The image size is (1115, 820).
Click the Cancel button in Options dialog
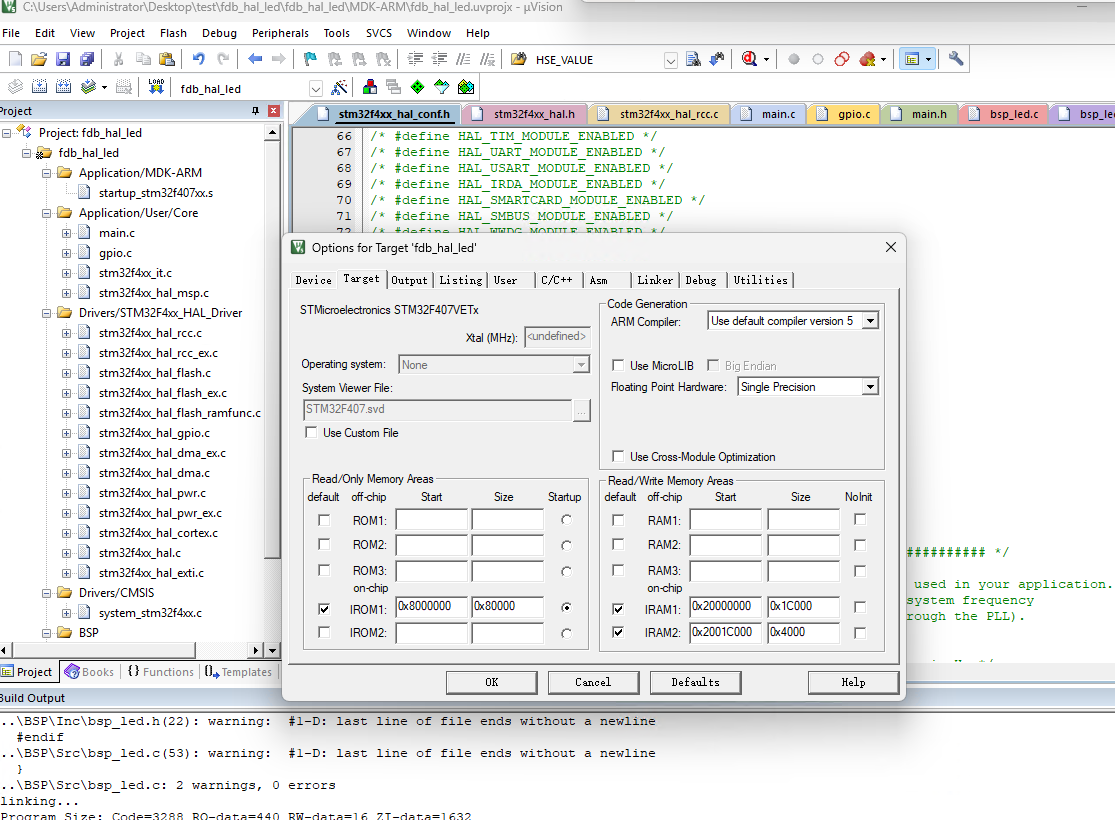[593, 682]
